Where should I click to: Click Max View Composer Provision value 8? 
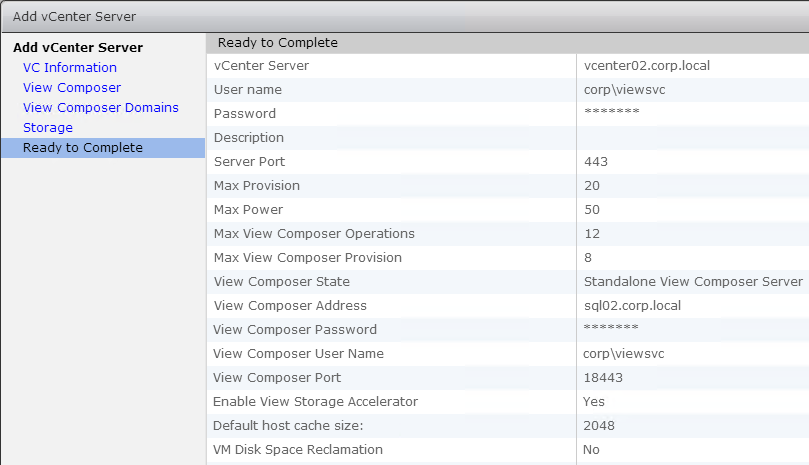tap(588, 258)
